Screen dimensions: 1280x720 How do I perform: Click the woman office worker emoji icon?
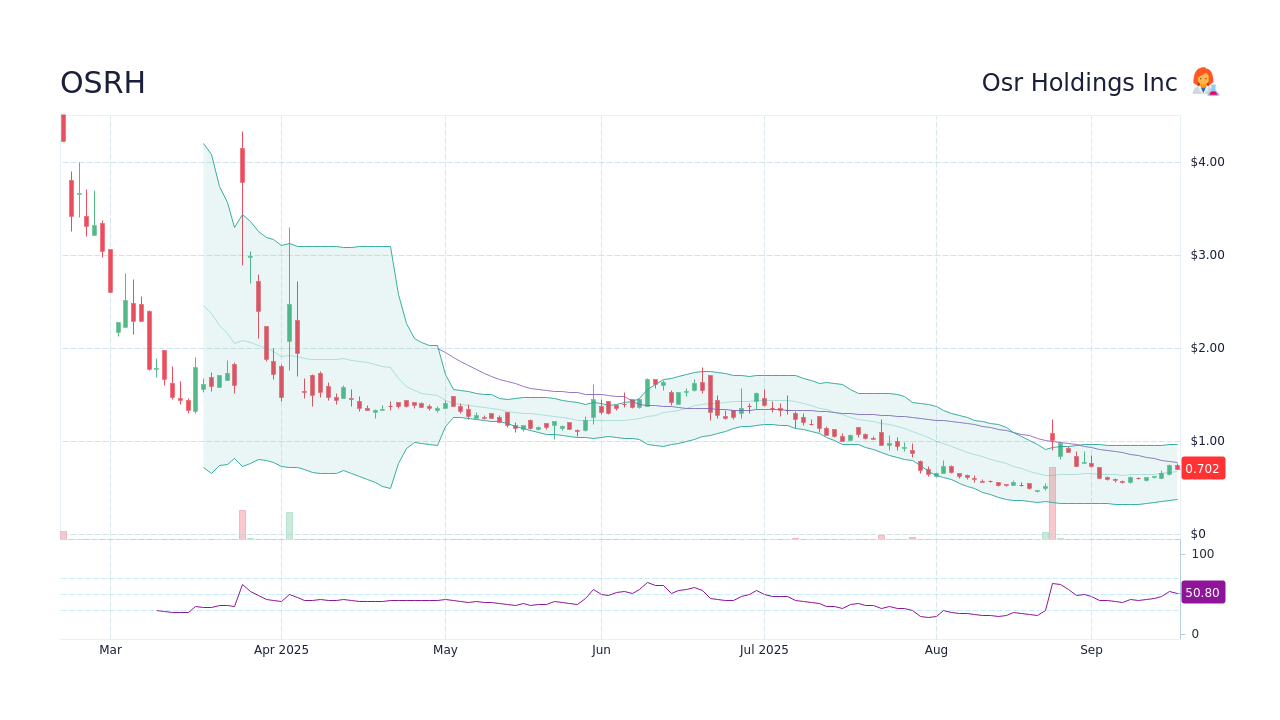click(x=1204, y=82)
